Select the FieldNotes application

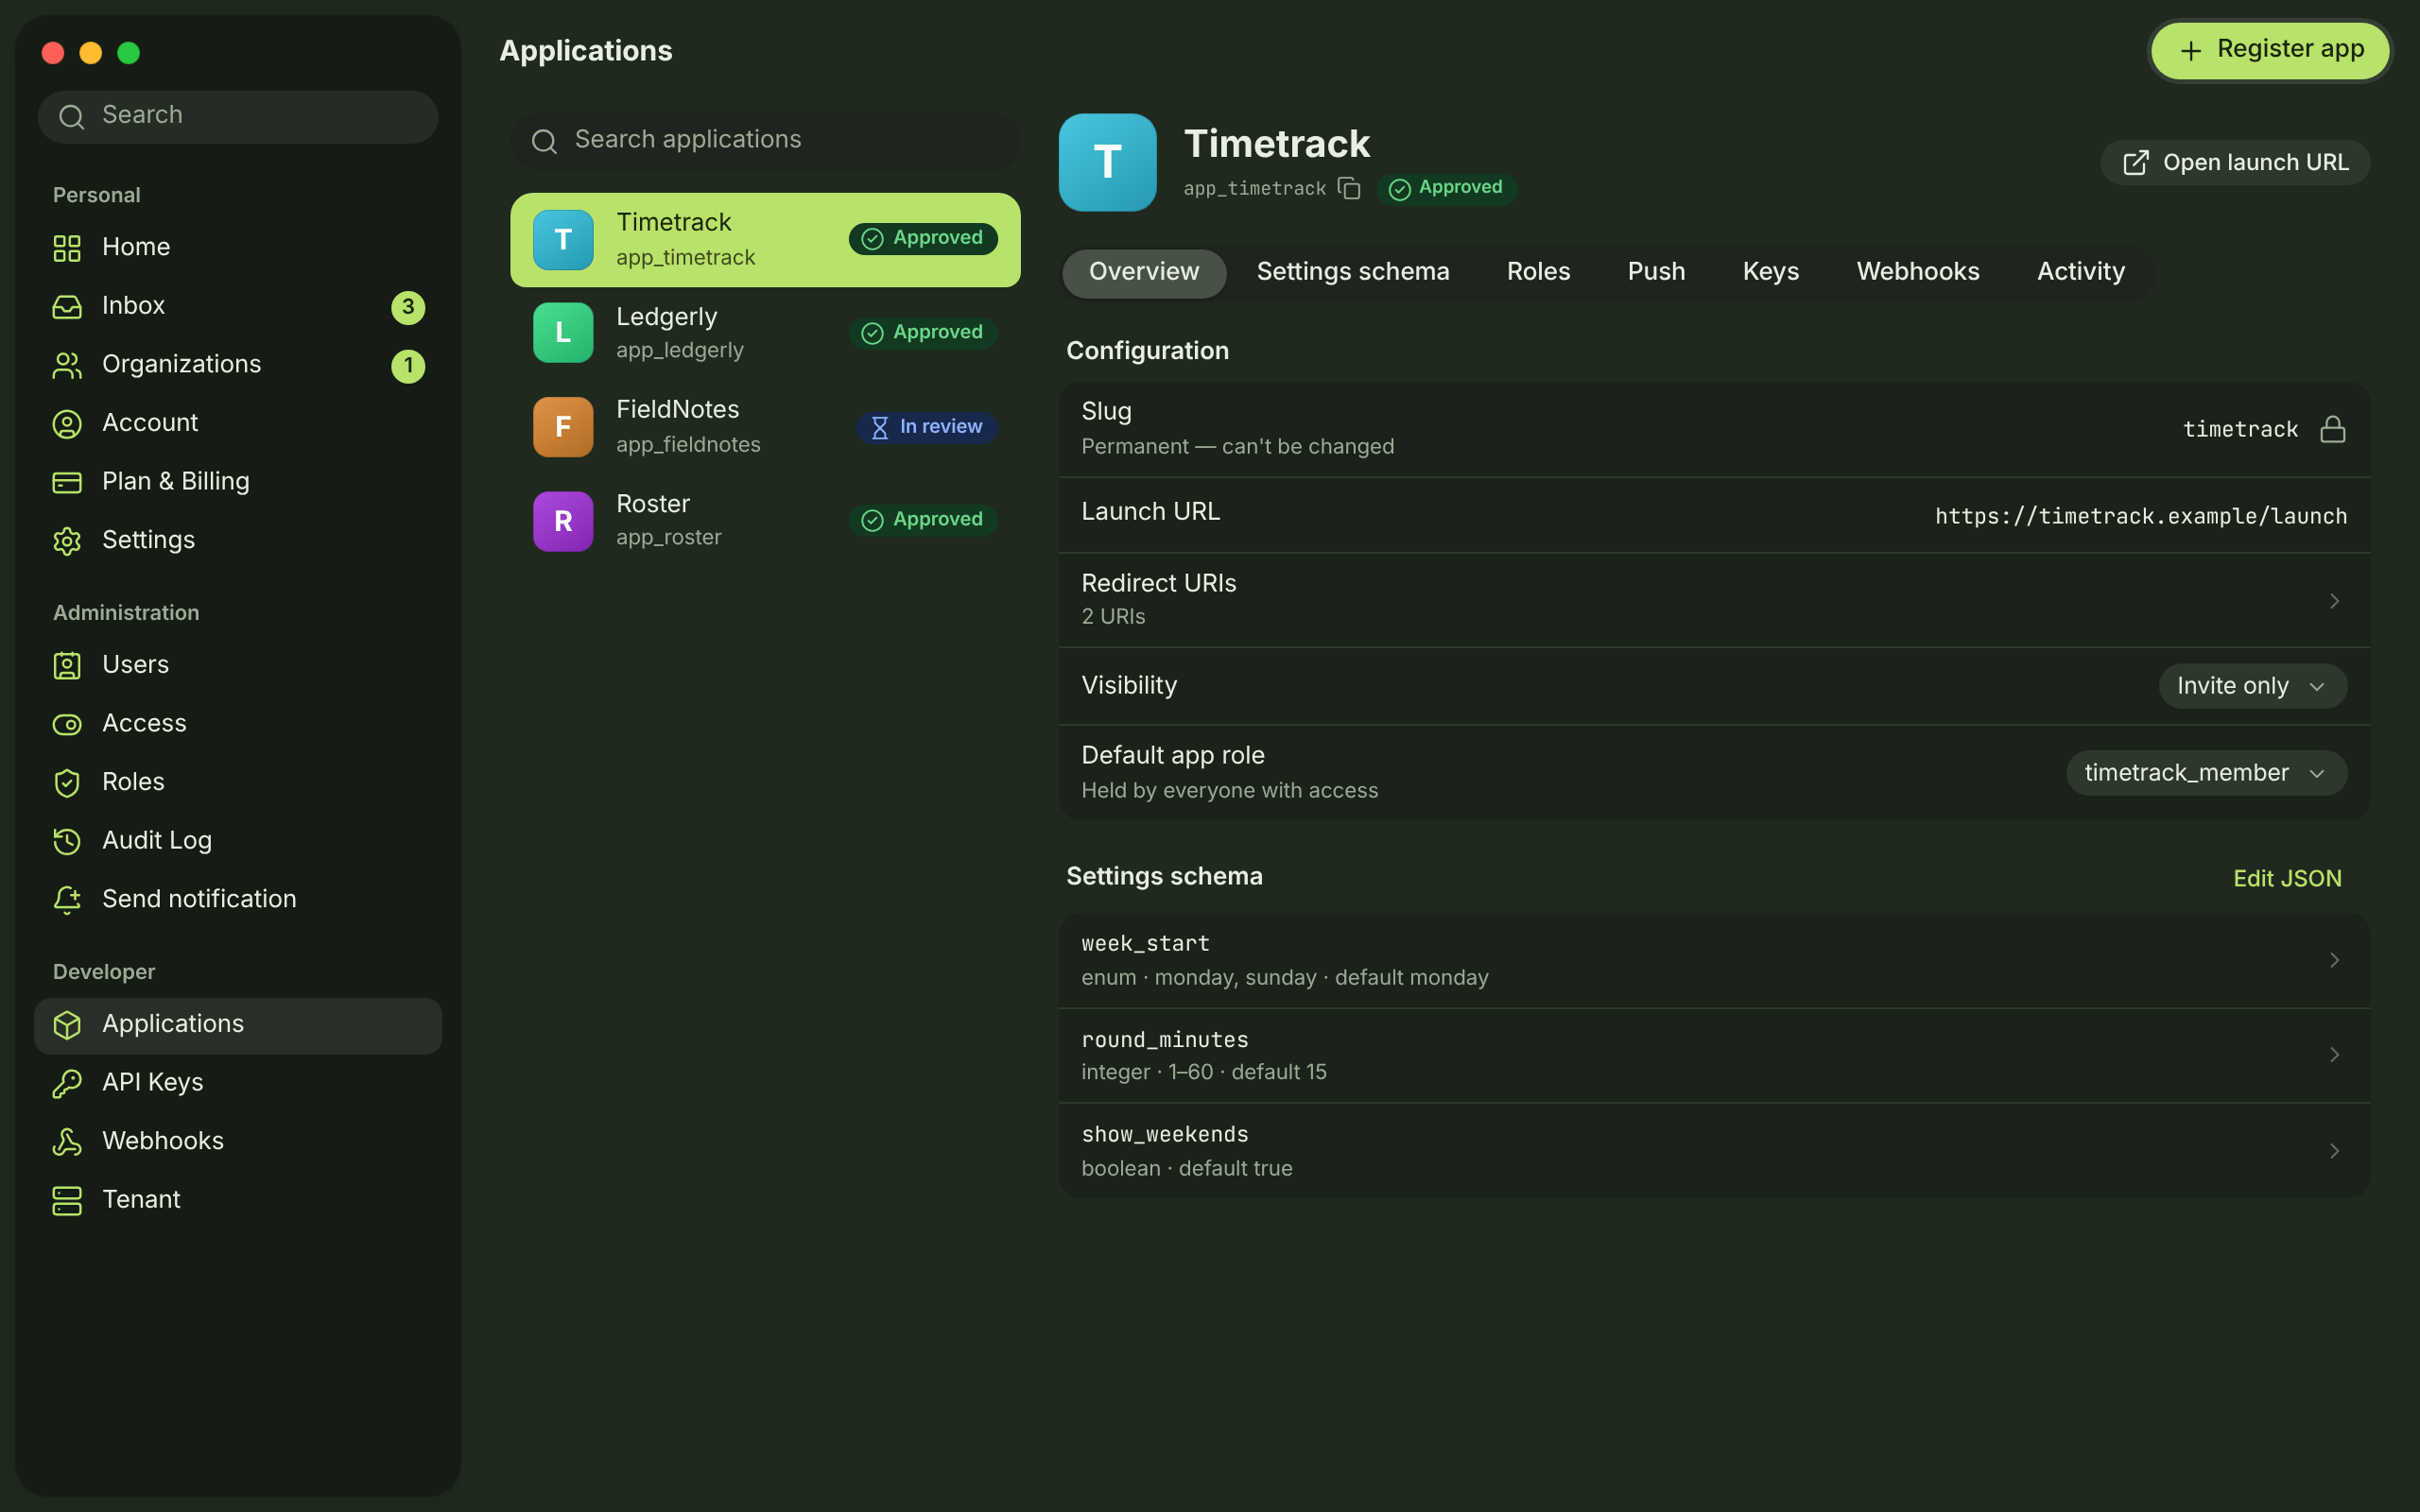765,427
